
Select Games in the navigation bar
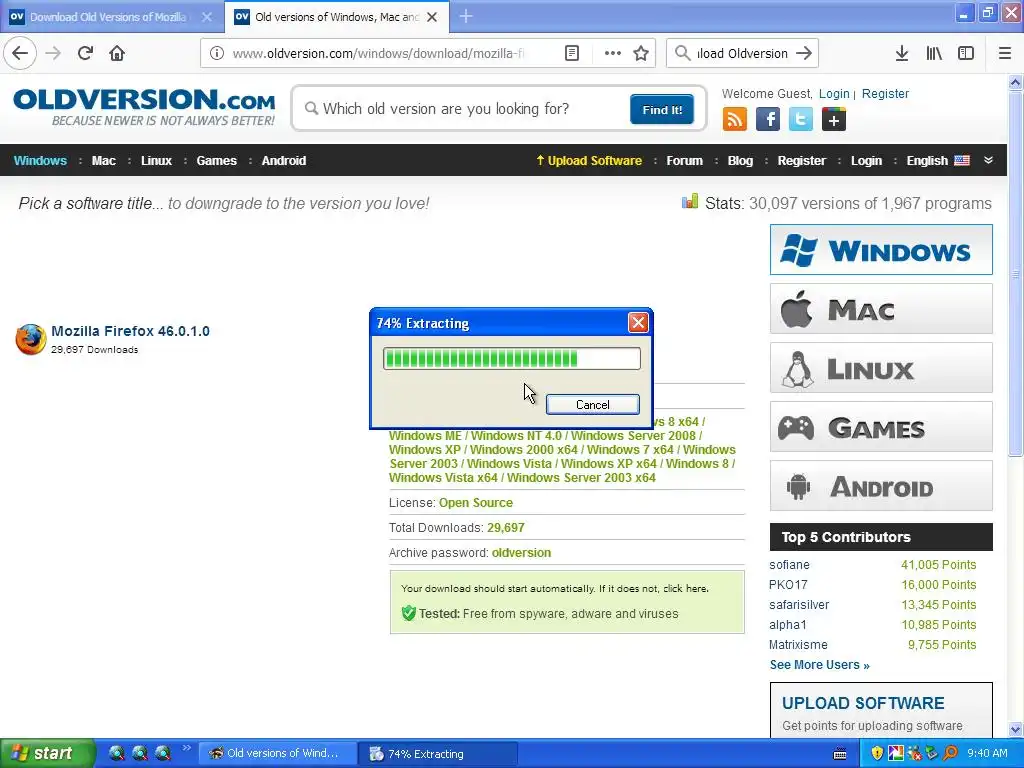coord(217,161)
